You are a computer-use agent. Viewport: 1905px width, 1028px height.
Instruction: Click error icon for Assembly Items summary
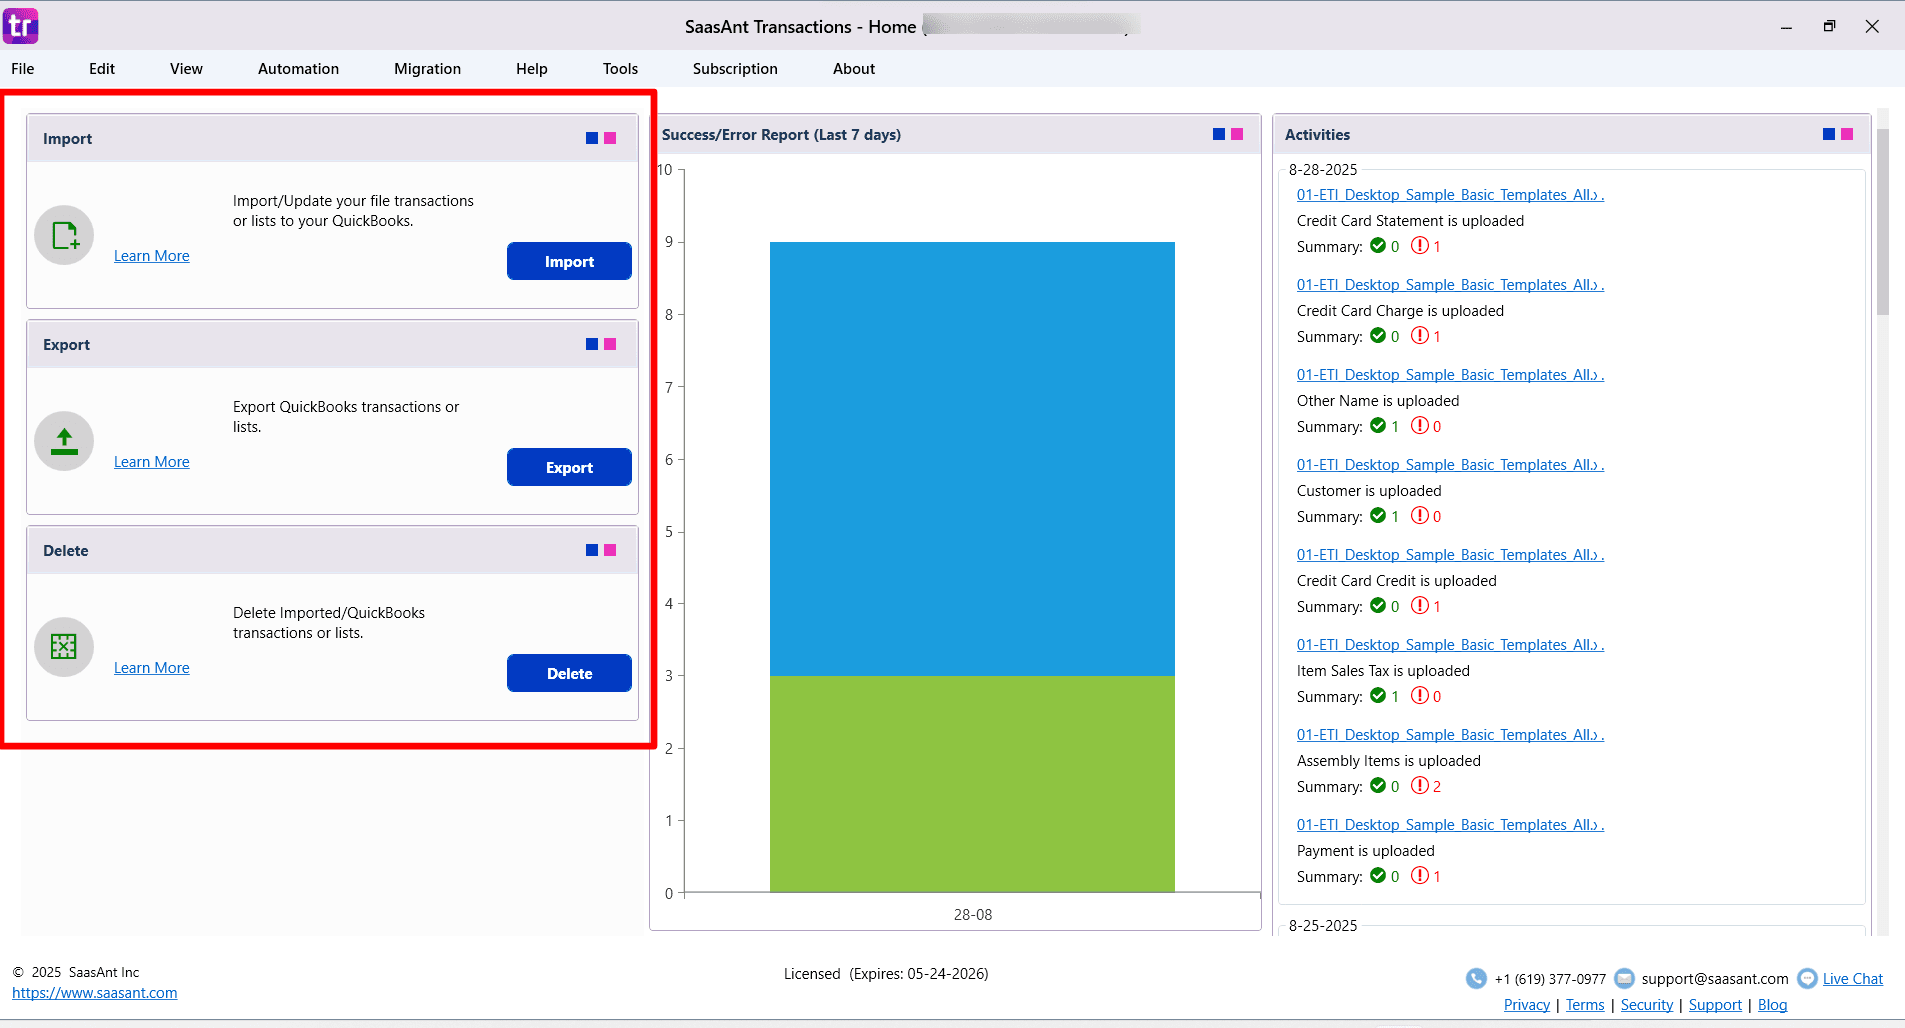1420,785
